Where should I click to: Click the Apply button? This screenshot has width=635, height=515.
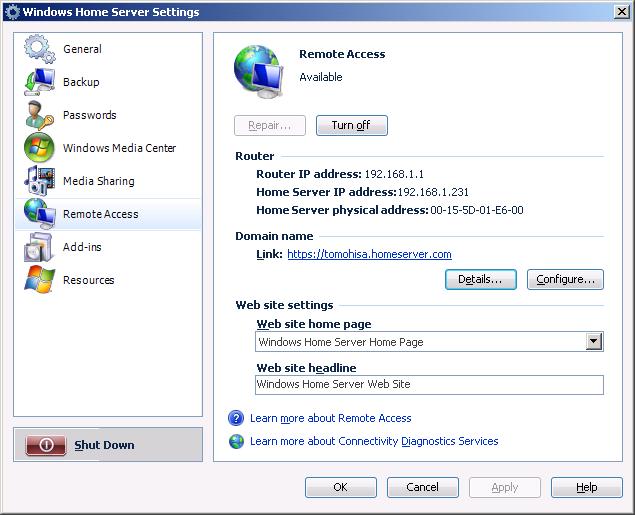(505, 487)
